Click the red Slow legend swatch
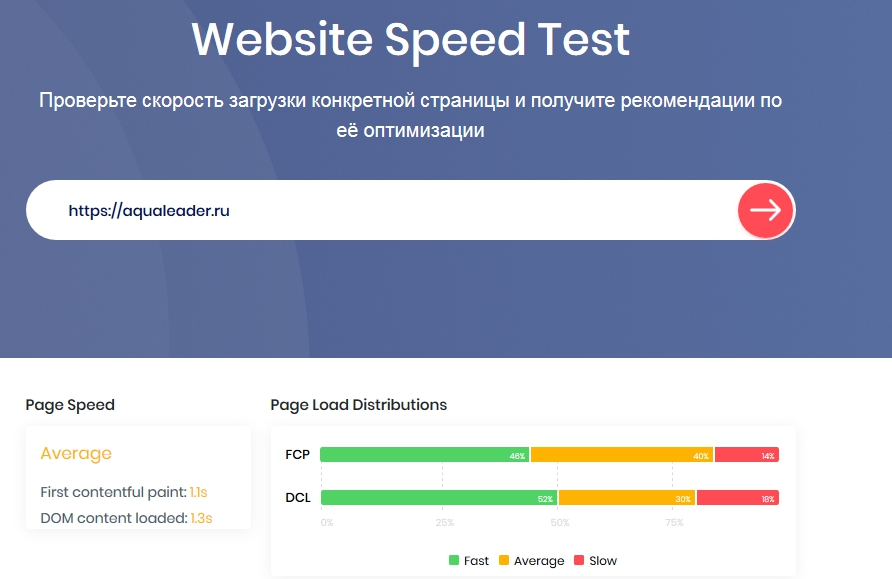This screenshot has width=892, height=579. (579, 561)
